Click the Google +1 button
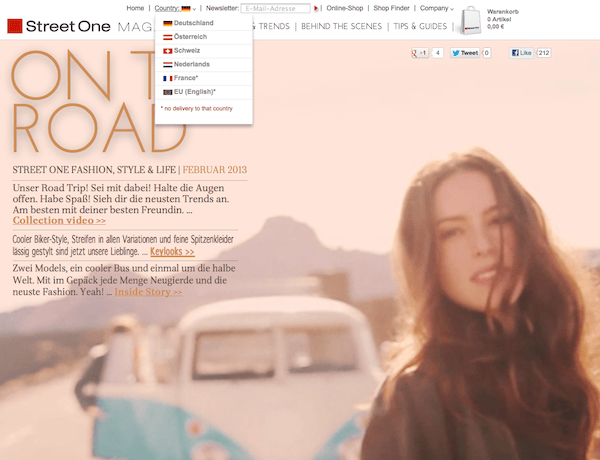Image resolution: width=600 pixels, height=460 pixels. (x=420, y=53)
